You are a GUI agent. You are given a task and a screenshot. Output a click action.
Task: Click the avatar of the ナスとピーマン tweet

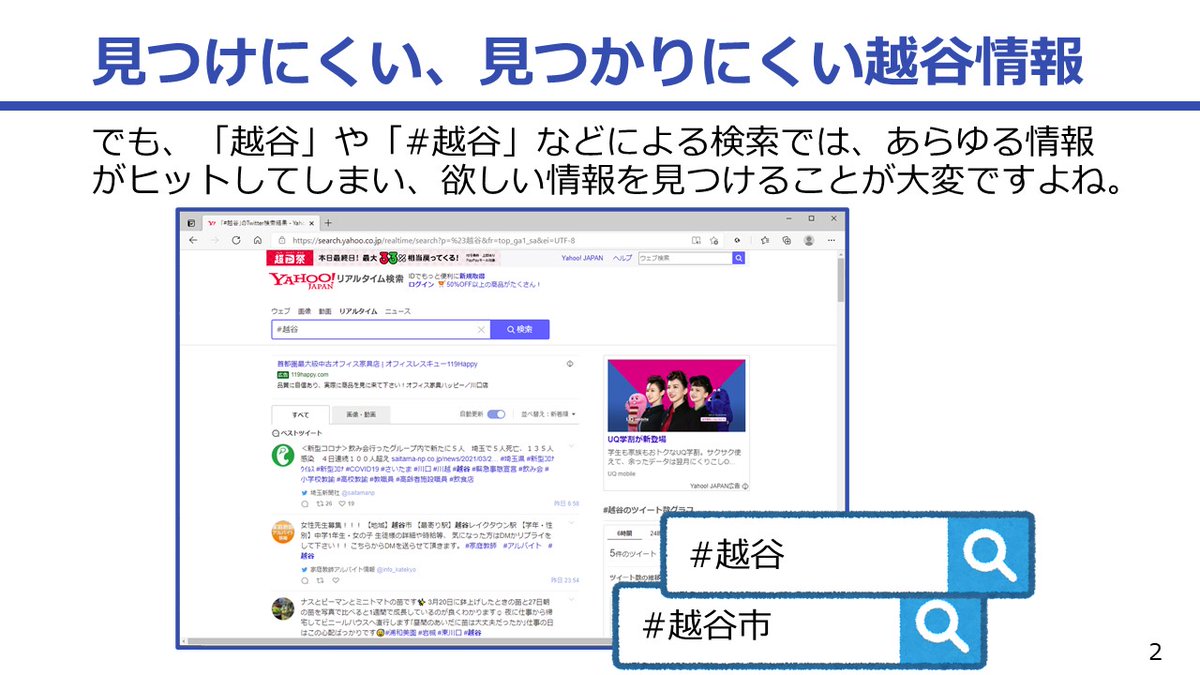pyautogui.click(x=283, y=608)
